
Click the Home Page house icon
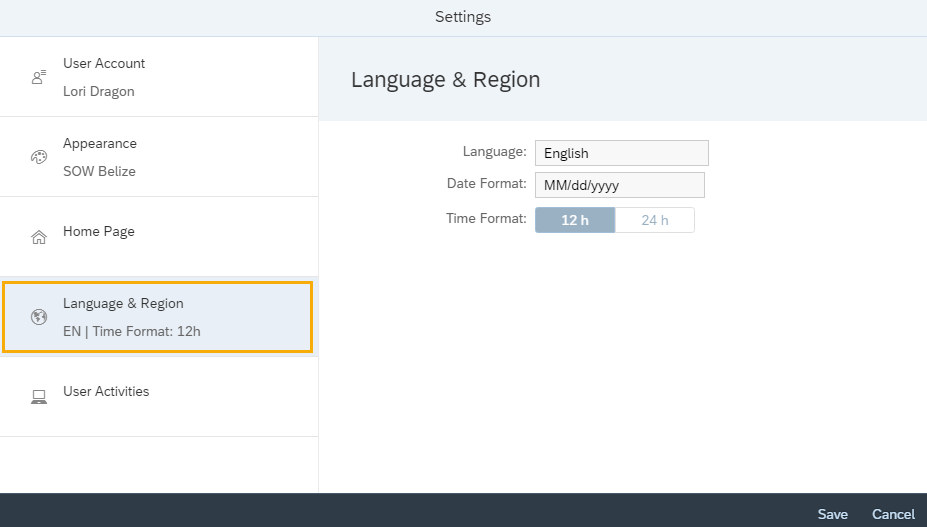(39, 237)
